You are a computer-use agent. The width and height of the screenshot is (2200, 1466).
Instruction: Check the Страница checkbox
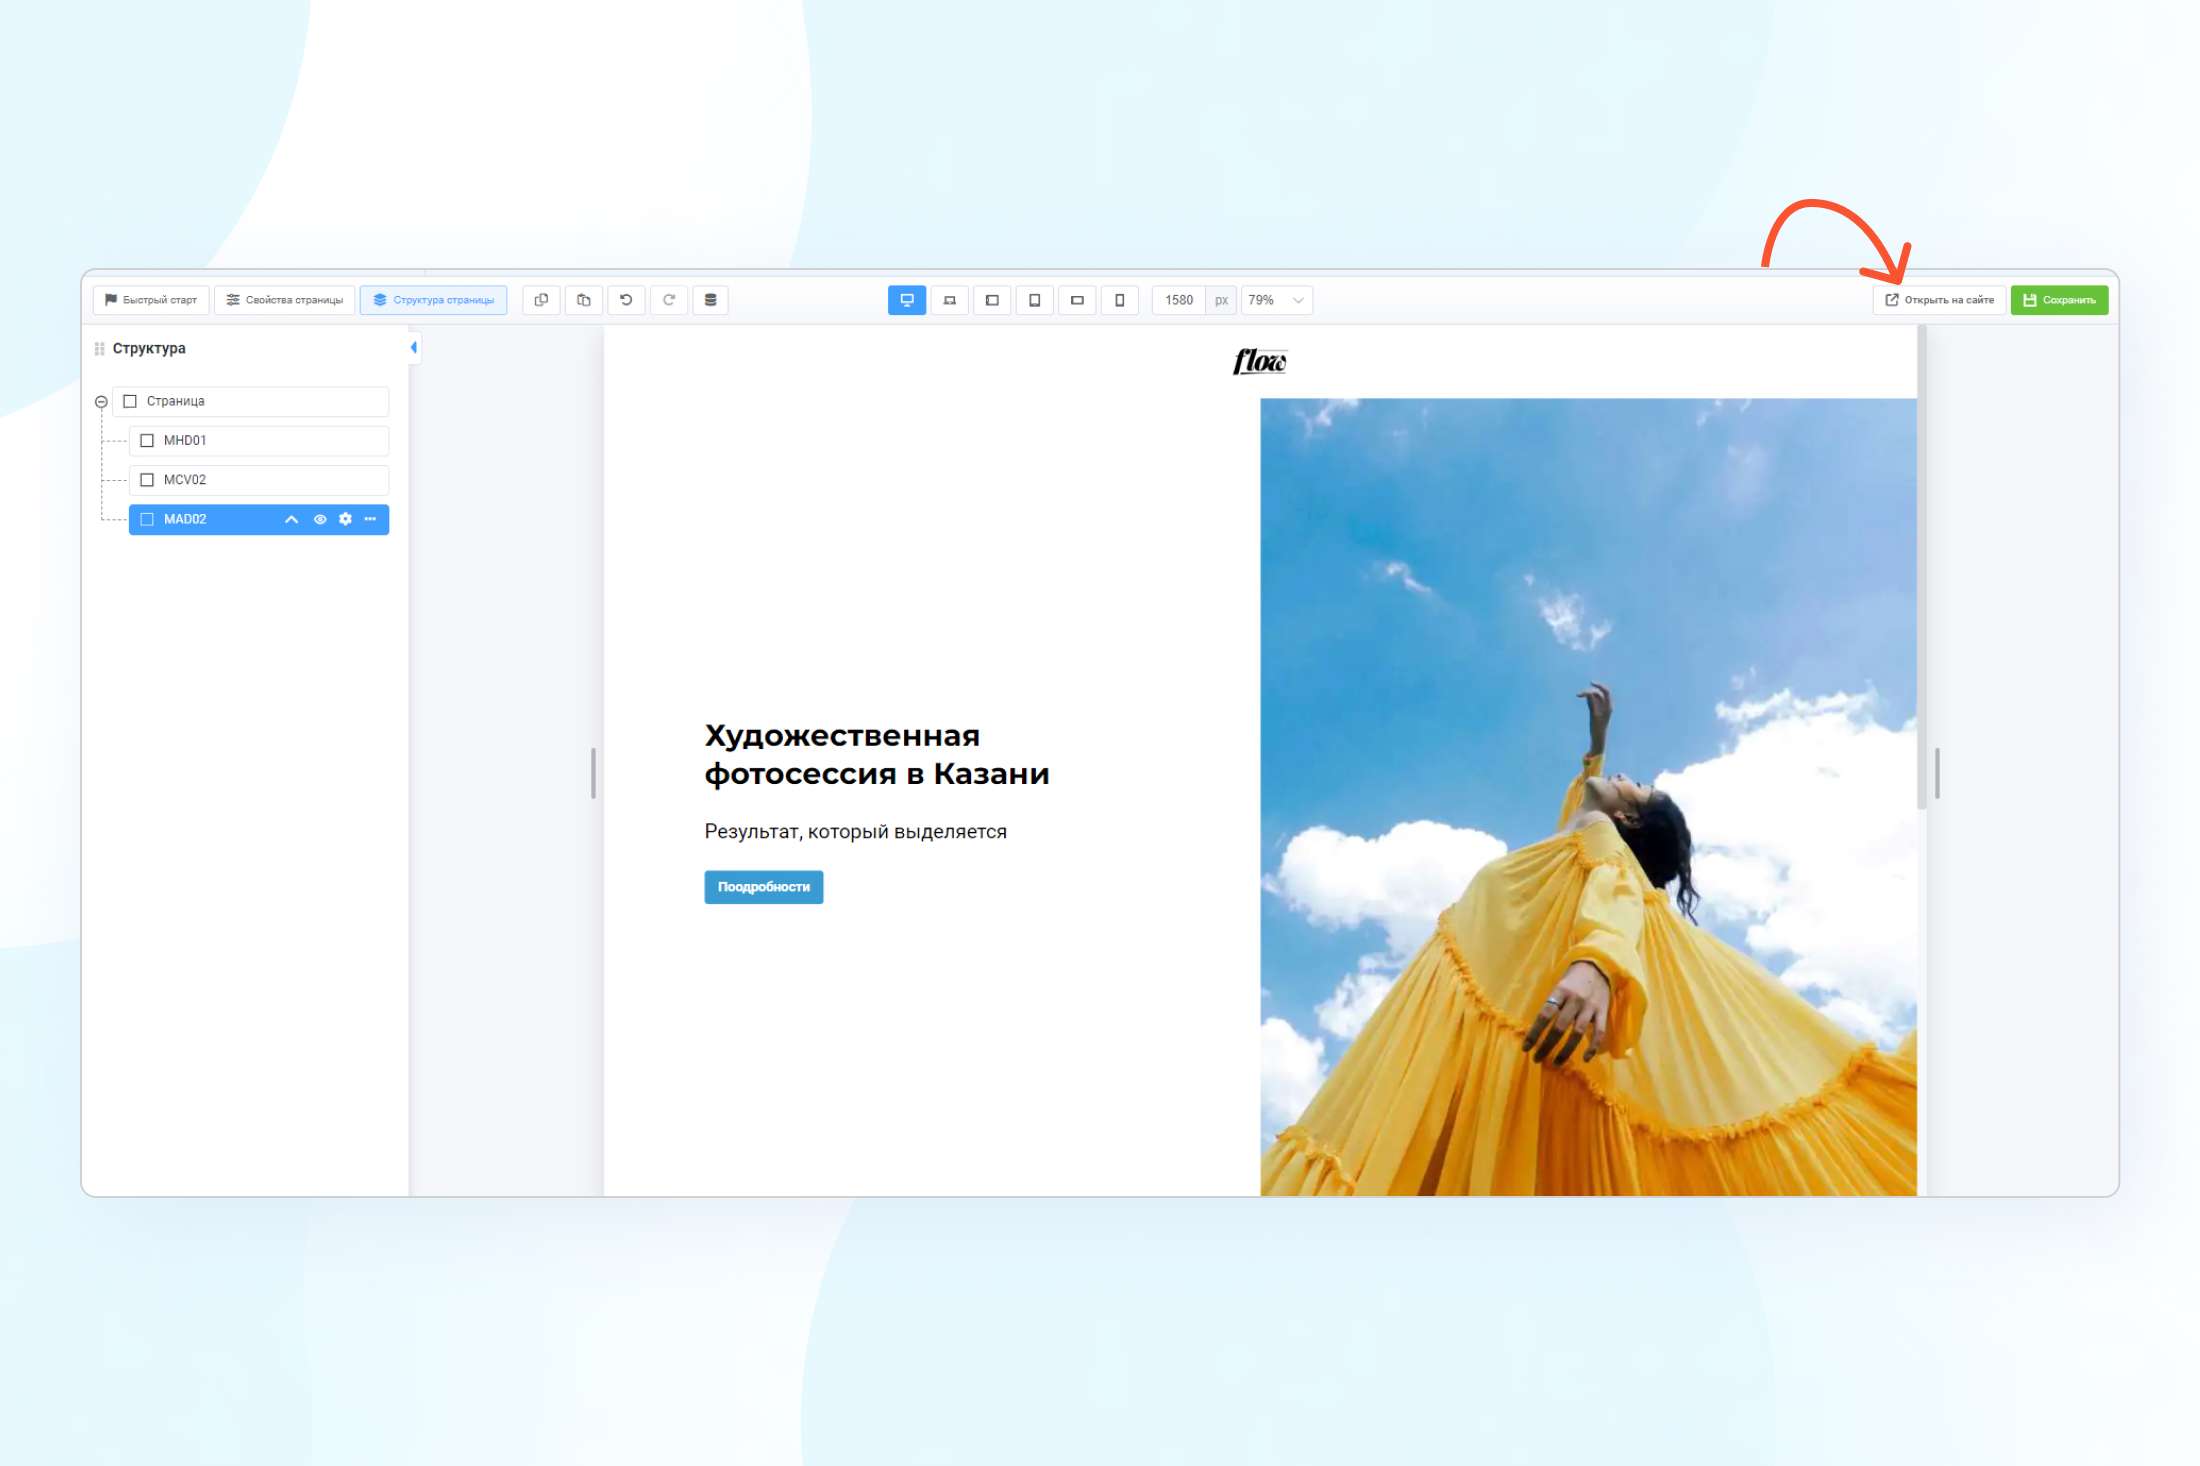pyautogui.click(x=130, y=401)
